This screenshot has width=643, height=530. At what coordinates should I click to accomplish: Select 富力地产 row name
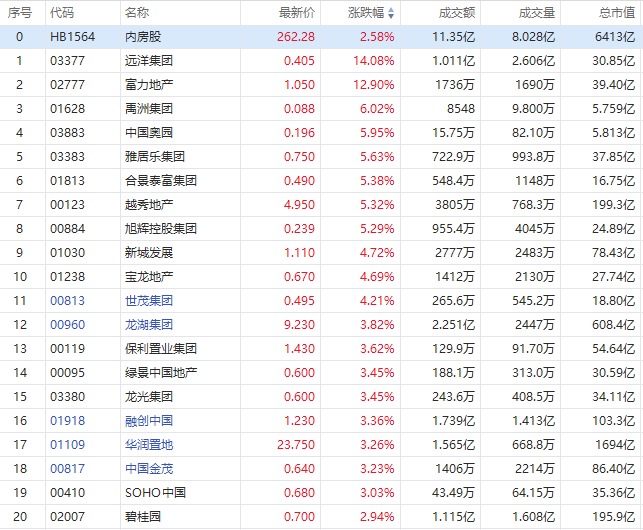pyautogui.click(x=149, y=85)
